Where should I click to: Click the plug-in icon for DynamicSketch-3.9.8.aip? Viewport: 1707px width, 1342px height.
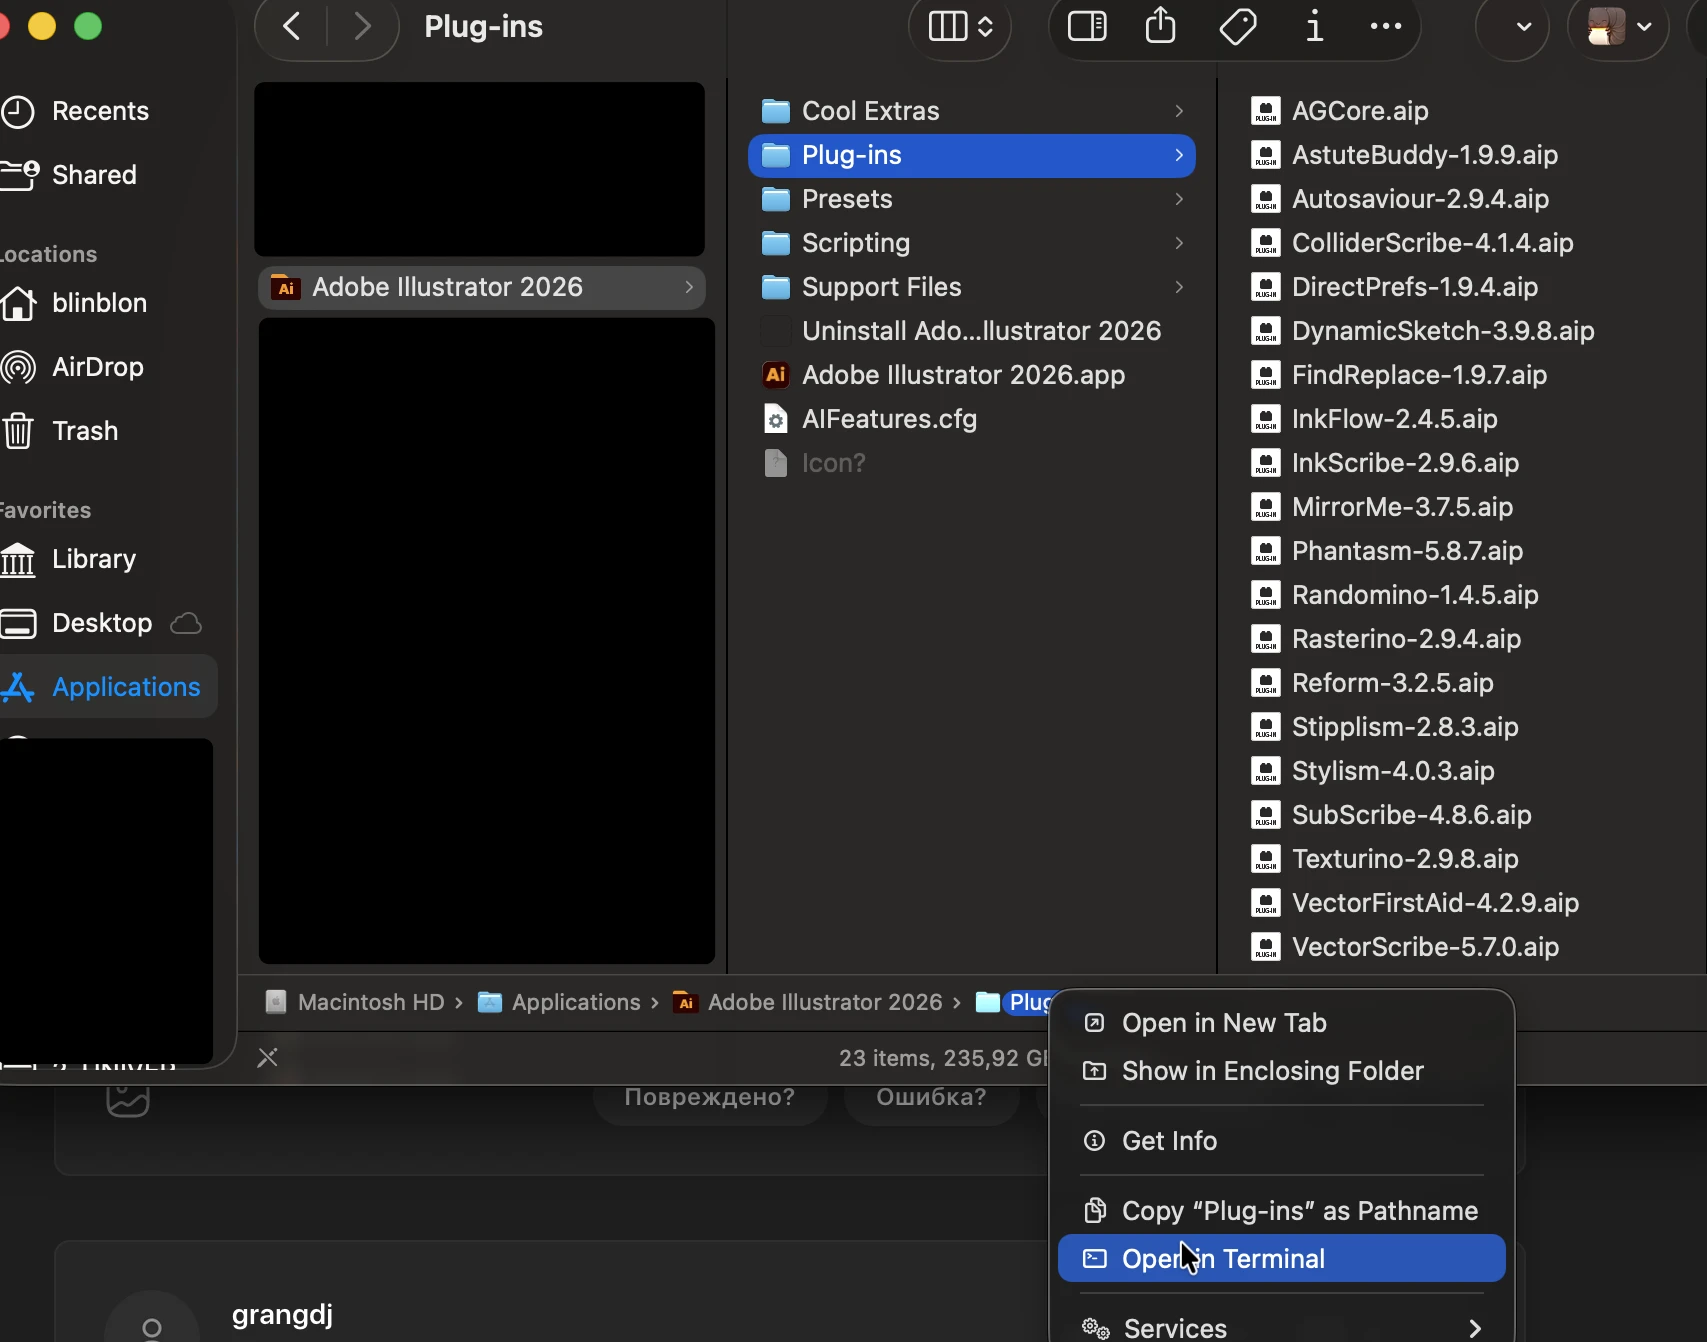click(x=1266, y=331)
